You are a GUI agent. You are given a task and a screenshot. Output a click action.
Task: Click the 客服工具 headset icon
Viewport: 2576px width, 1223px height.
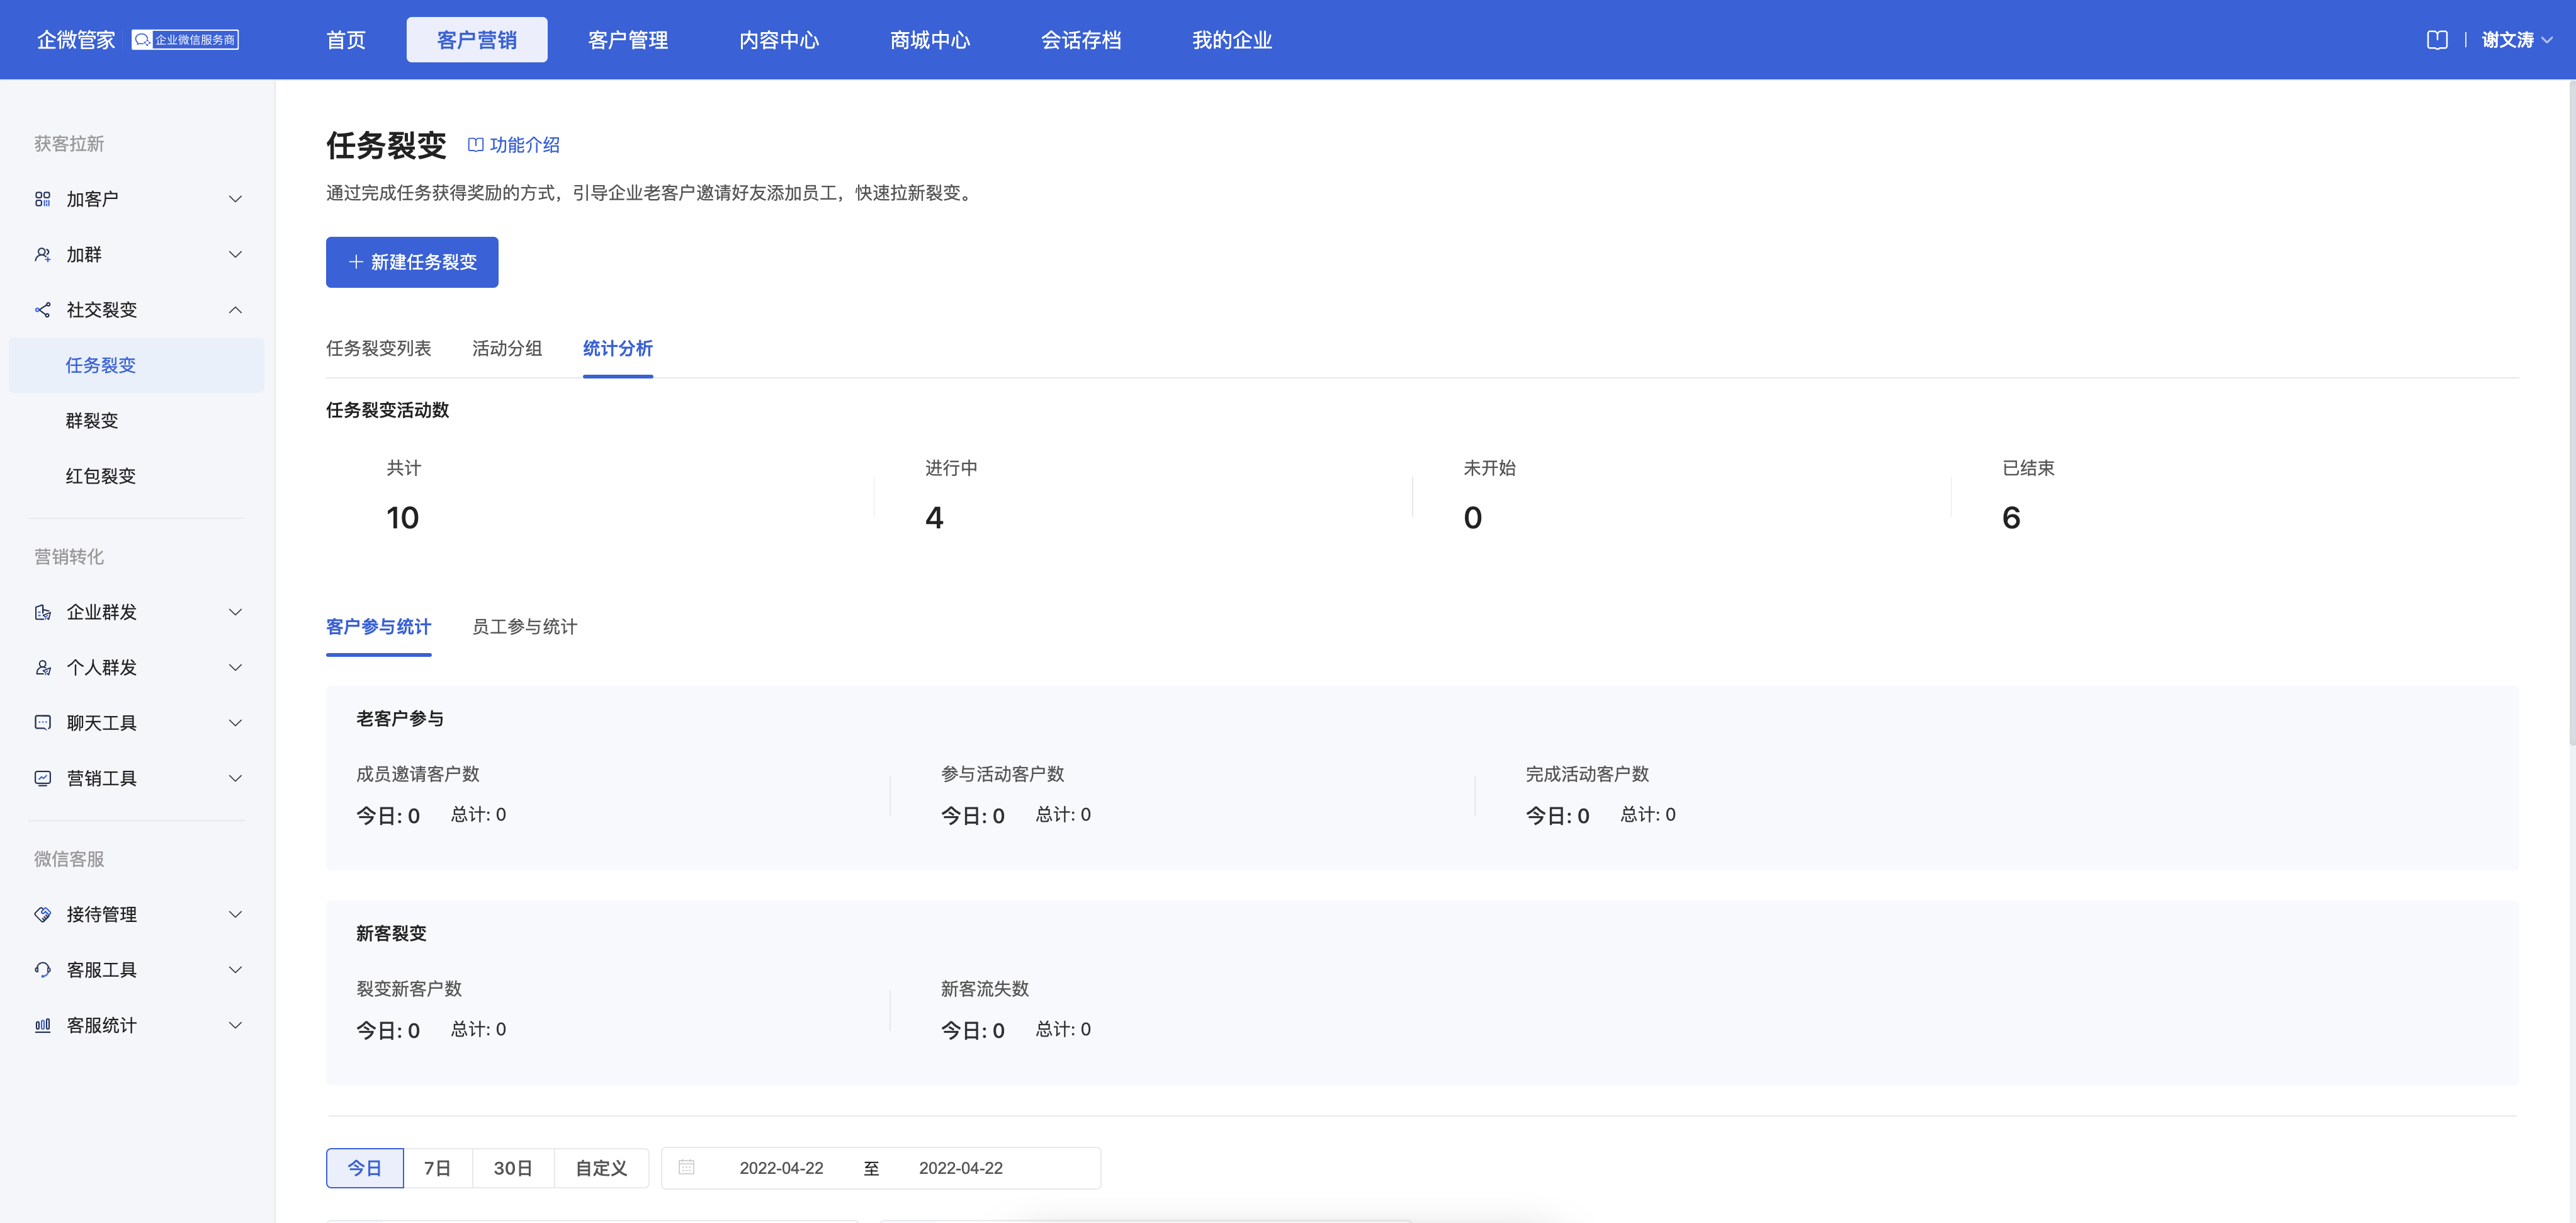[x=42, y=970]
